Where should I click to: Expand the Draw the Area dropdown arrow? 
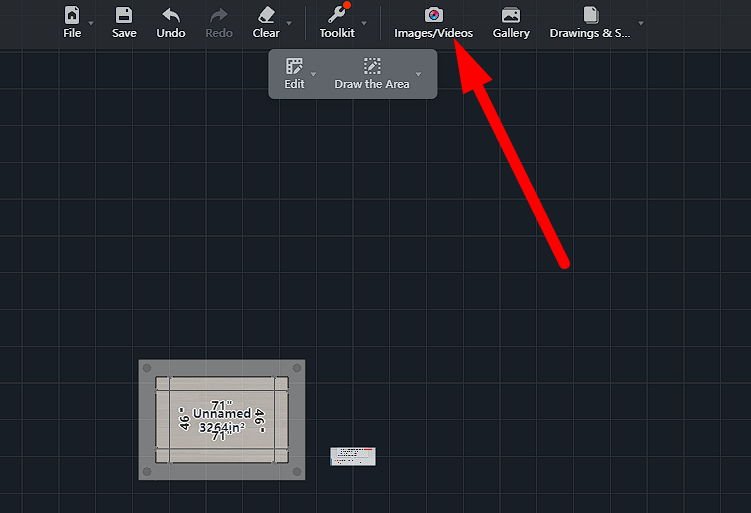[x=418, y=75]
